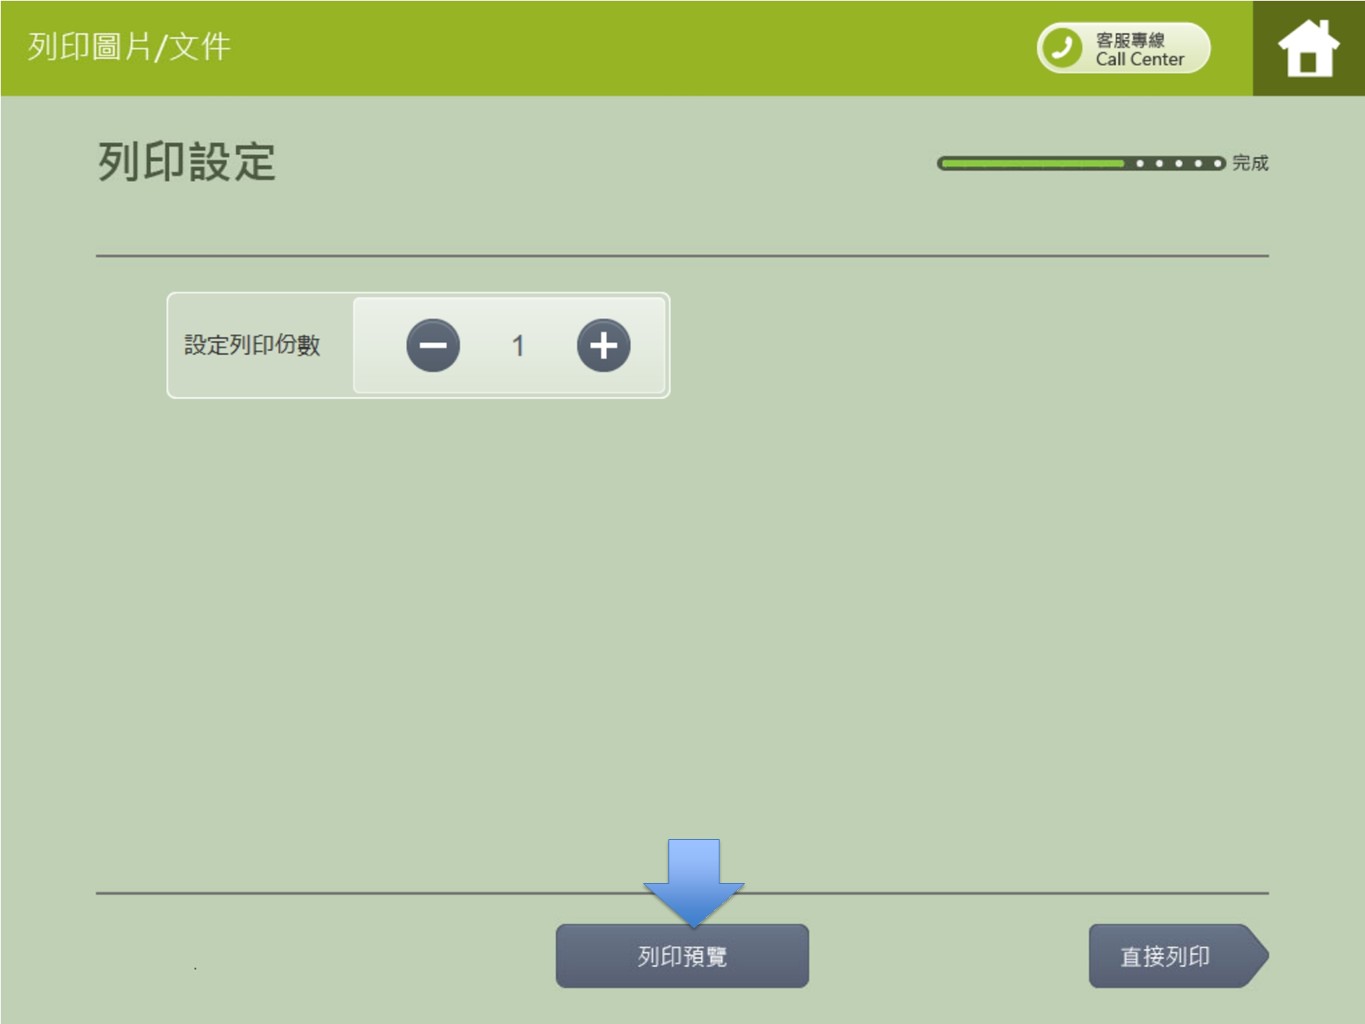The height and width of the screenshot is (1024, 1365).
Task: Tap the home icon
Action: (1308, 48)
